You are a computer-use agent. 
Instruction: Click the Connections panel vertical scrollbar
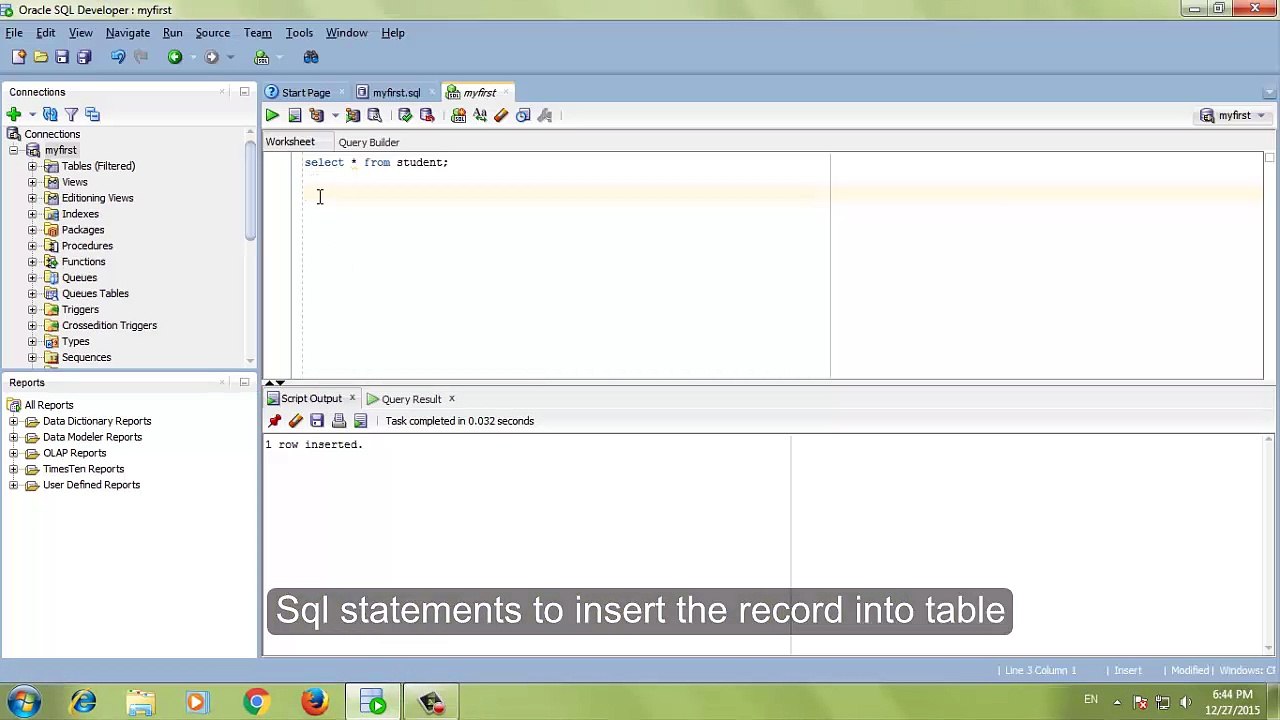(250, 190)
